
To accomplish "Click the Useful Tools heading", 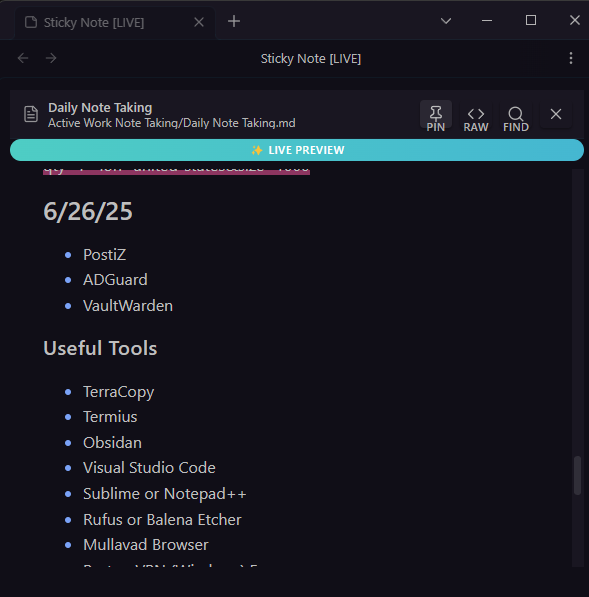I will [100, 348].
